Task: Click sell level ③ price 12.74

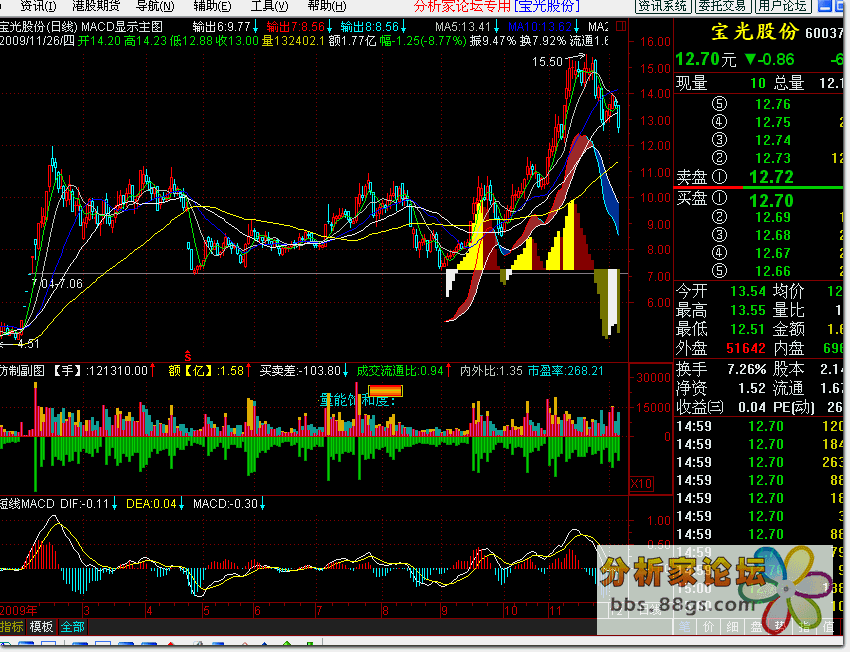Action: [x=773, y=140]
